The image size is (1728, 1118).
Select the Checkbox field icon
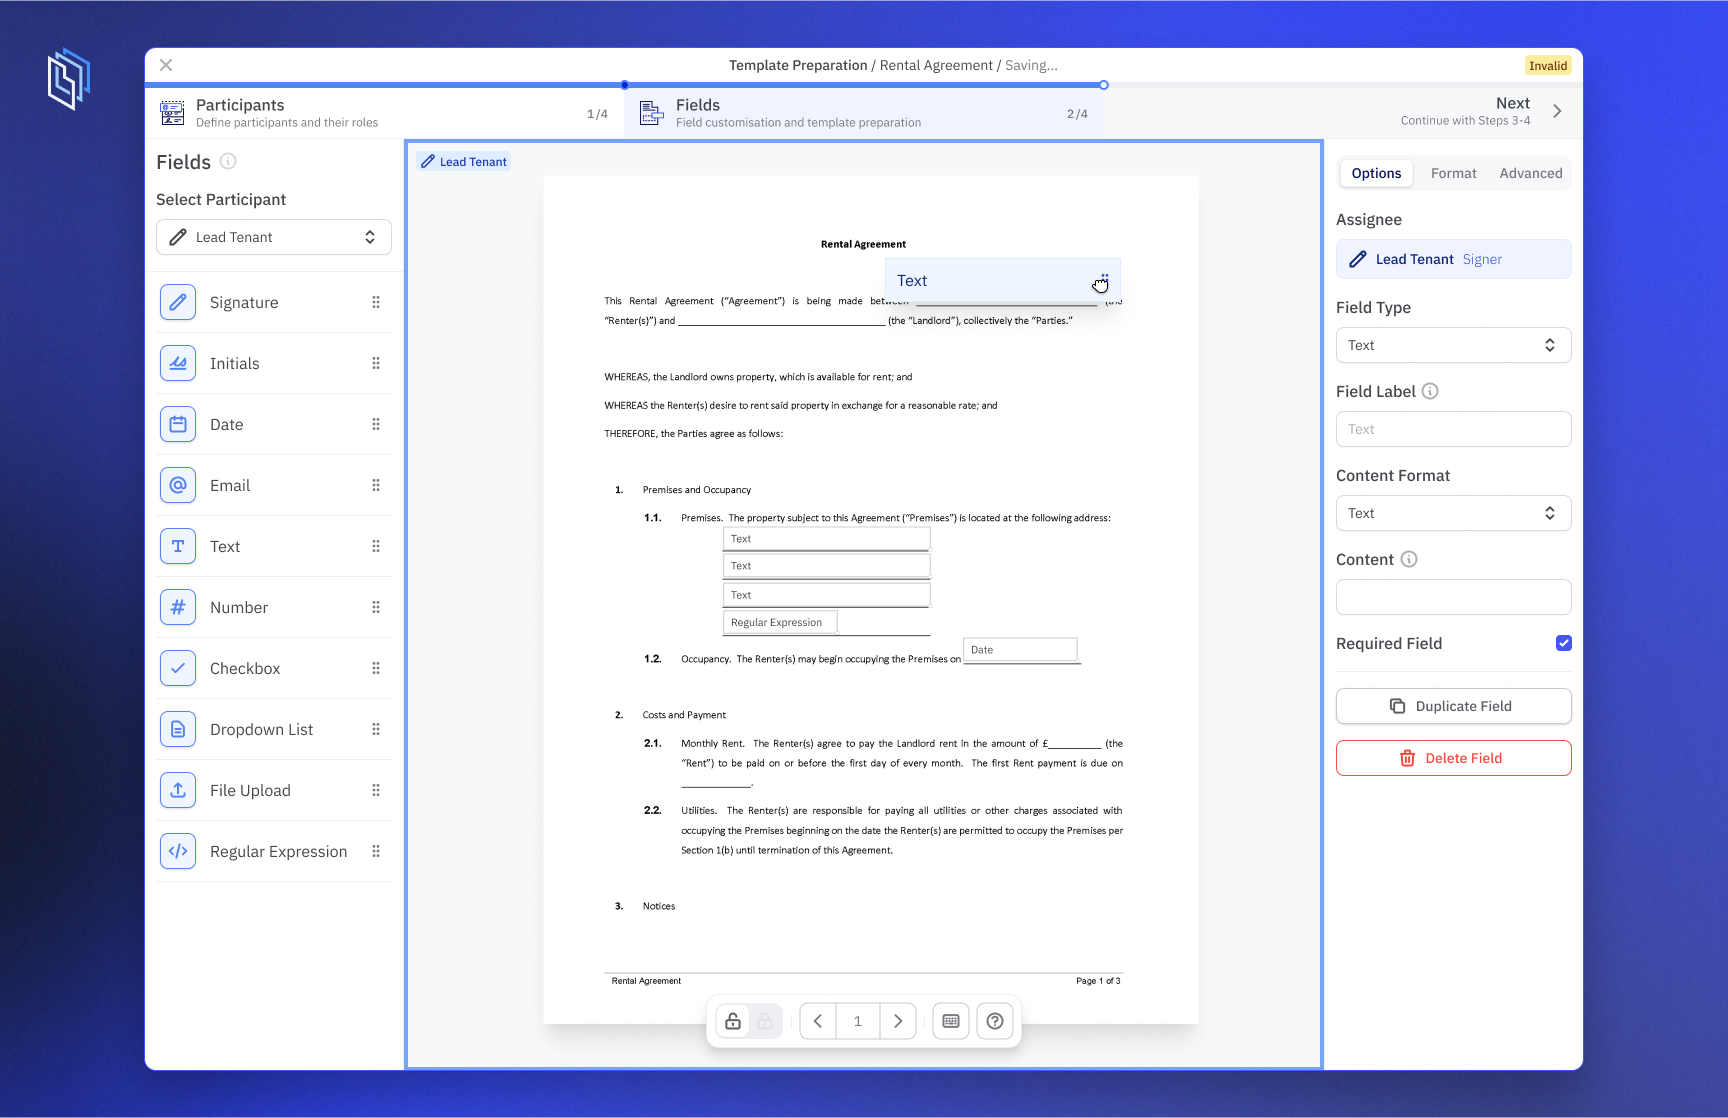[x=177, y=668]
